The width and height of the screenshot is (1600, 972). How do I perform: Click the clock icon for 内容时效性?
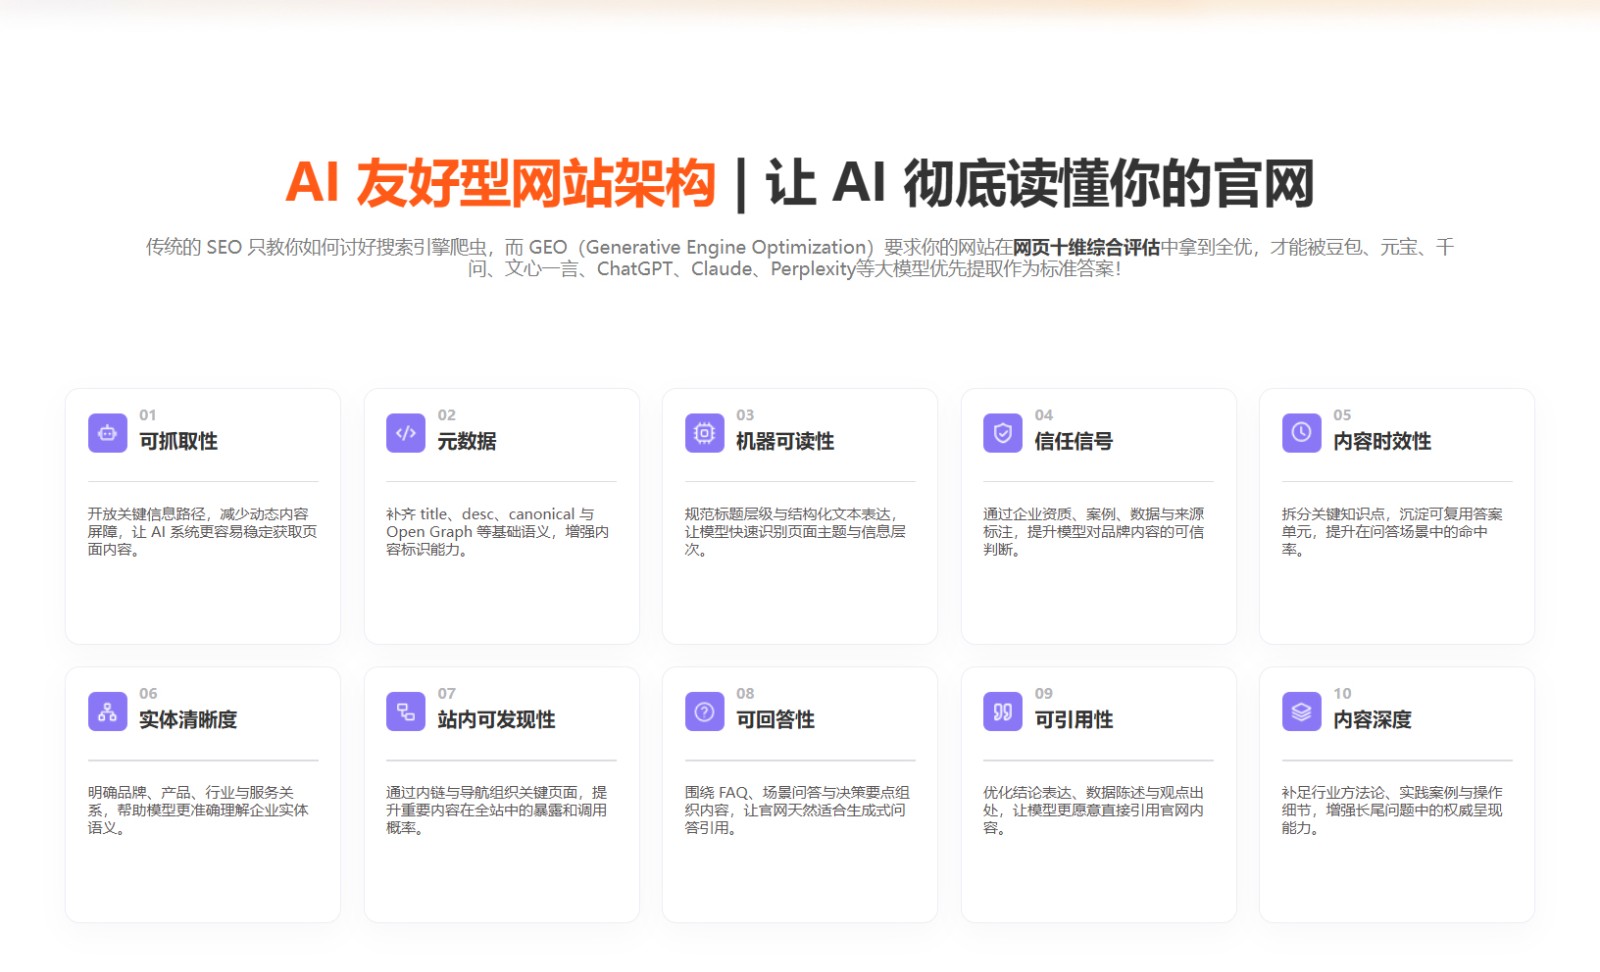(x=1302, y=433)
